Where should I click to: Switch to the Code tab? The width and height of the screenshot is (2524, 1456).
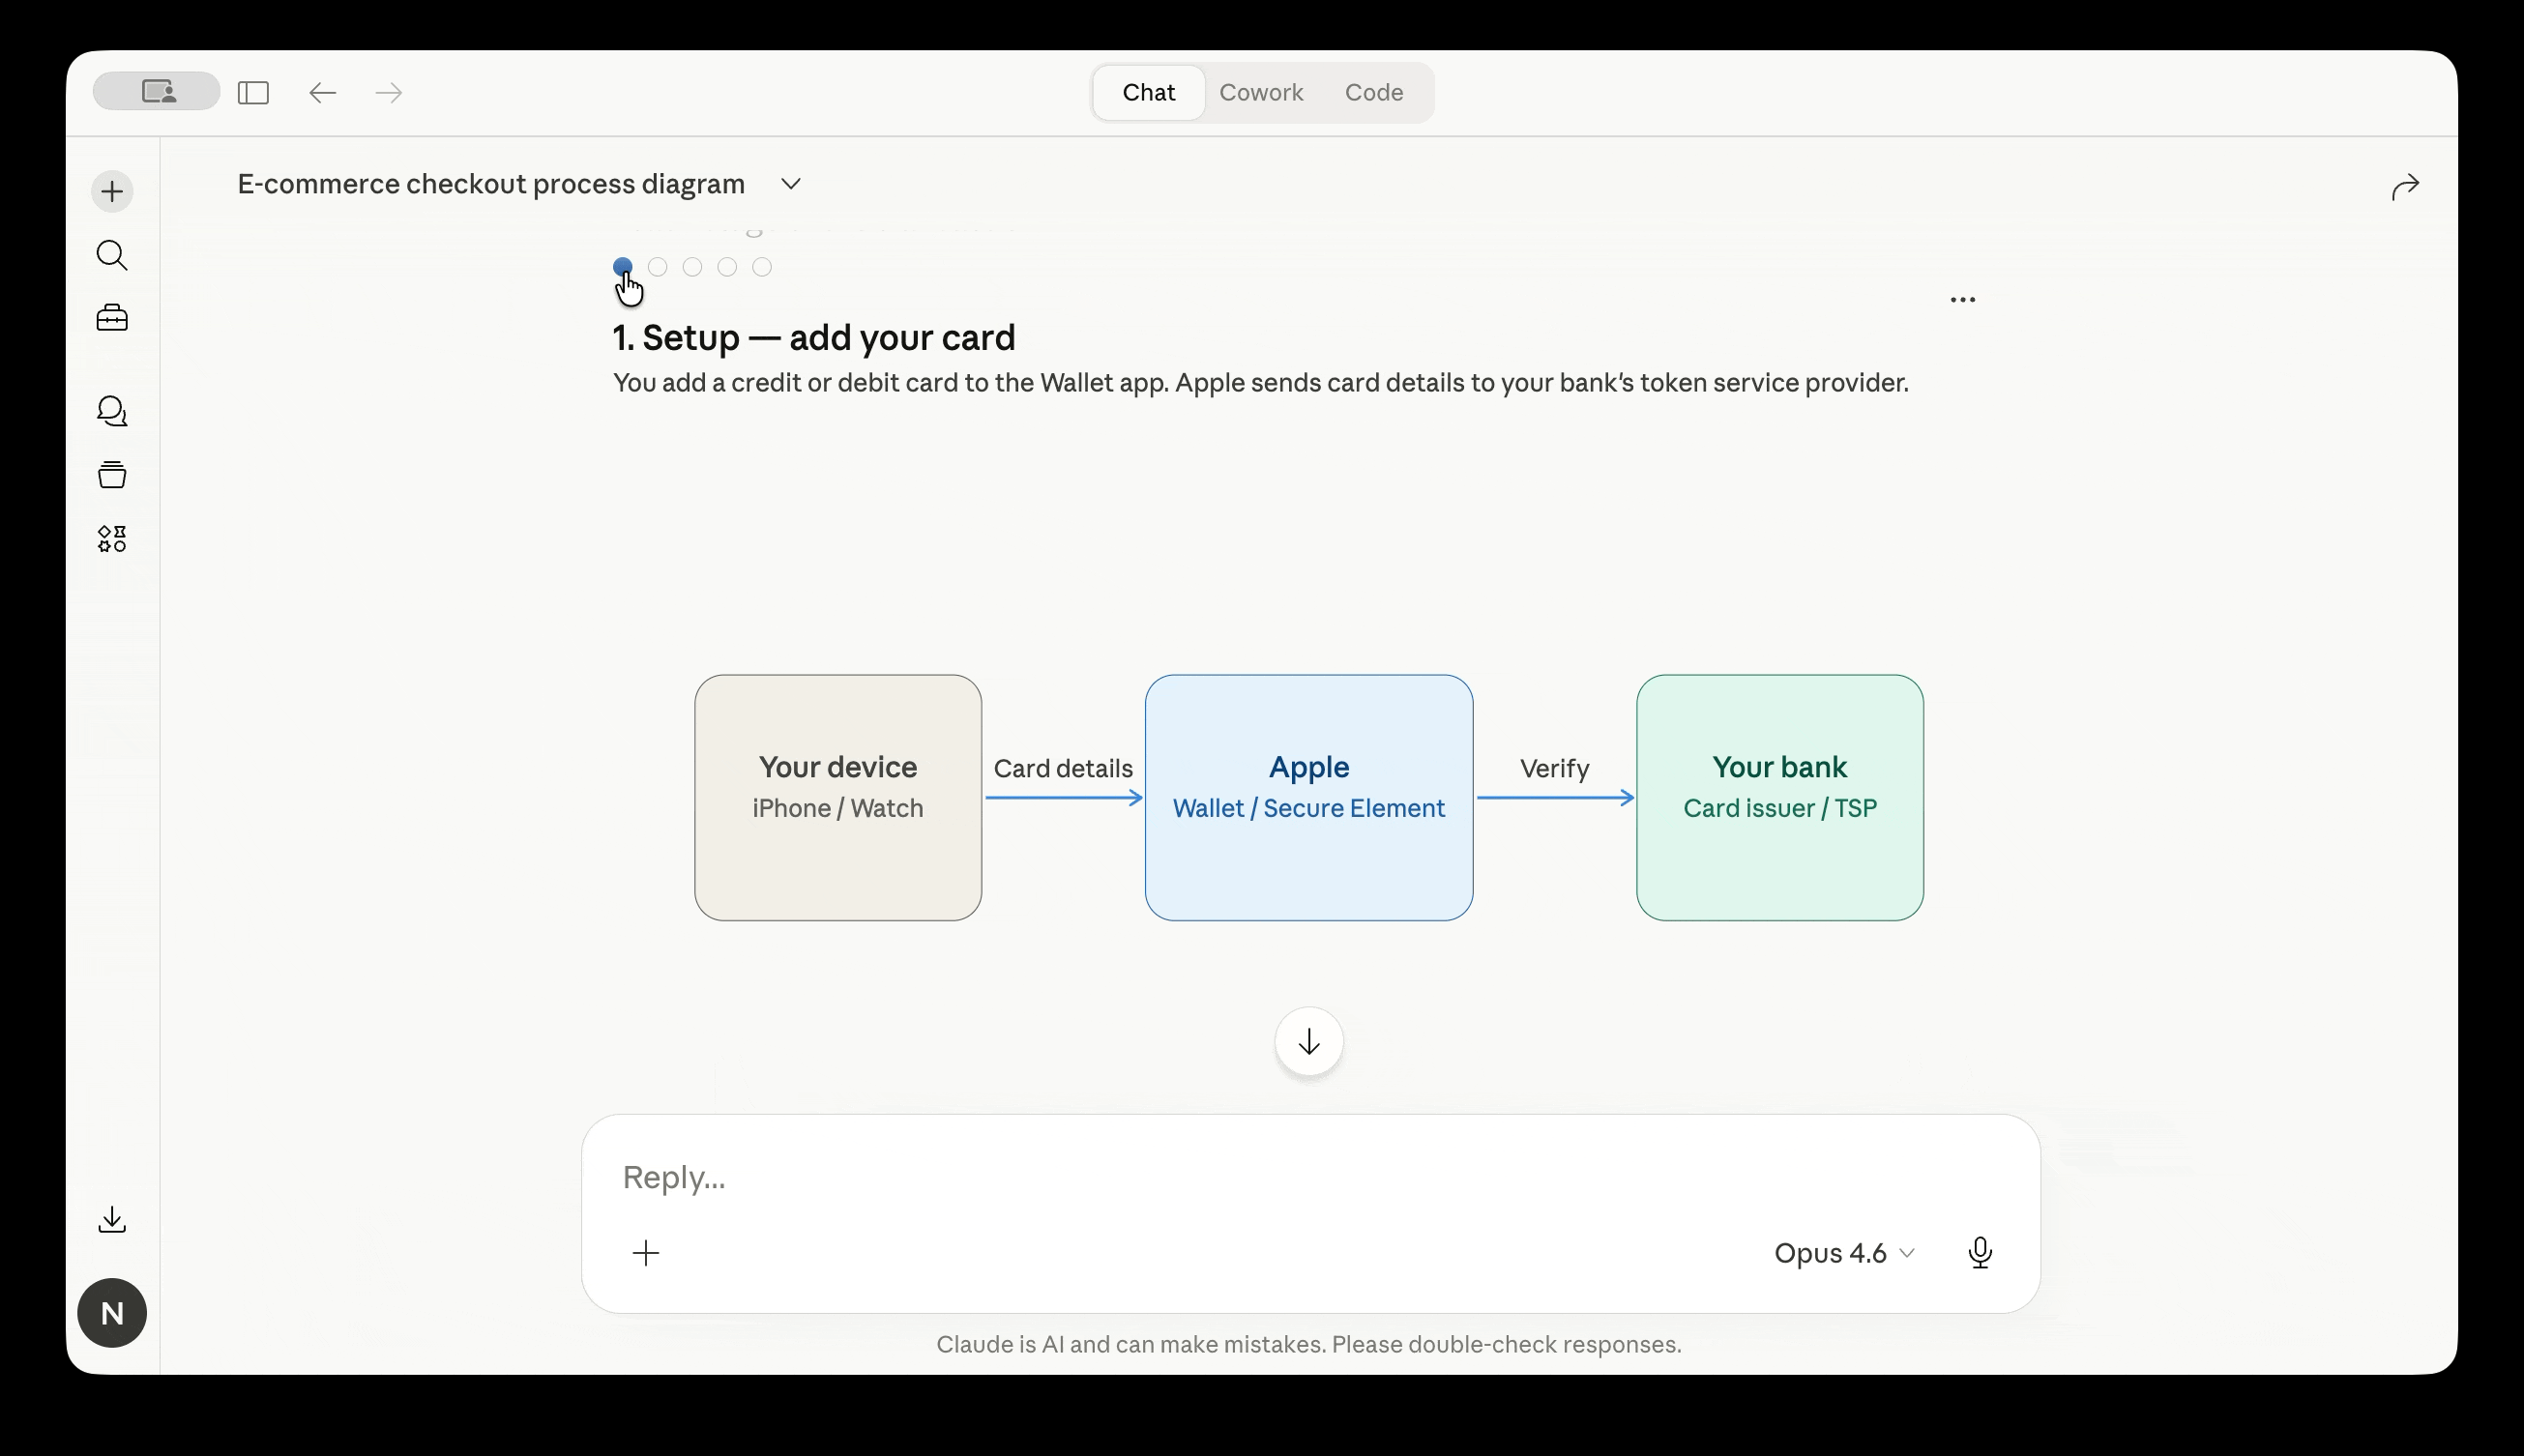tap(1373, 92)
